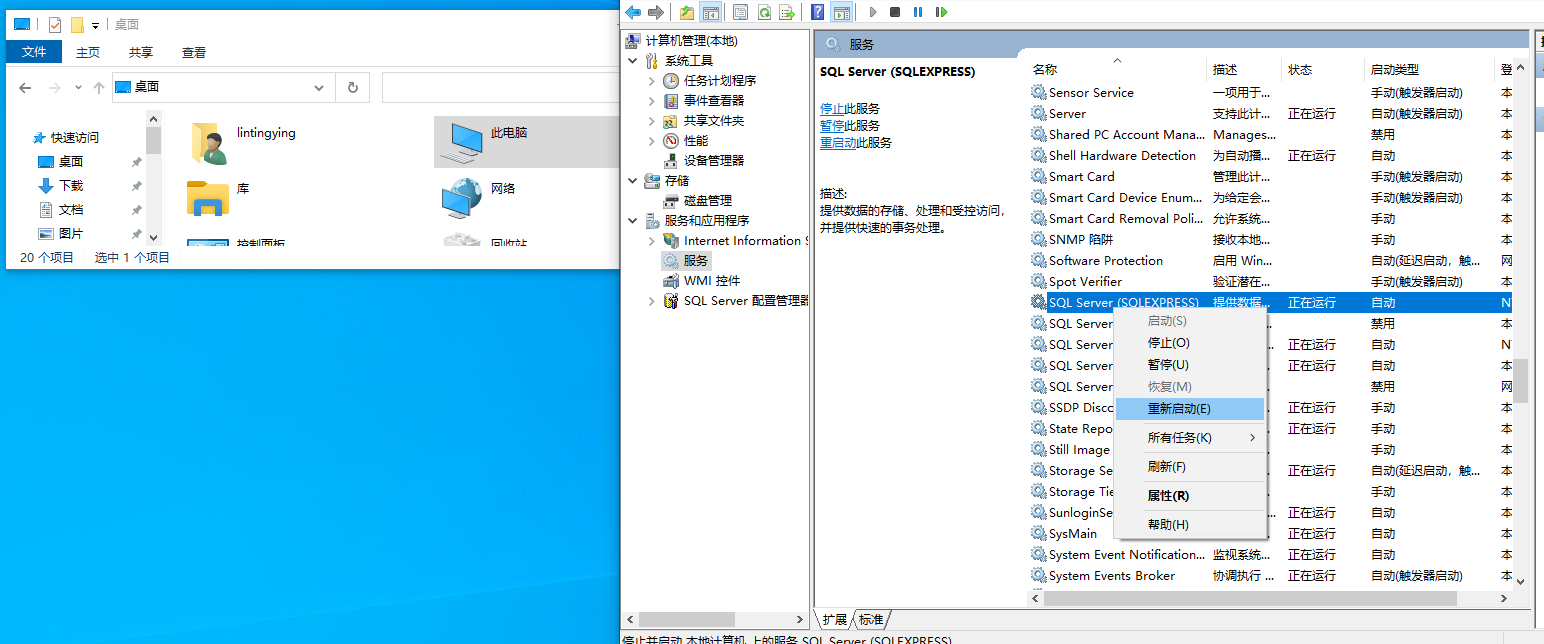
Task: Click the Explorer navigation pane scroll-down arrow
Action: coord(153,237)
